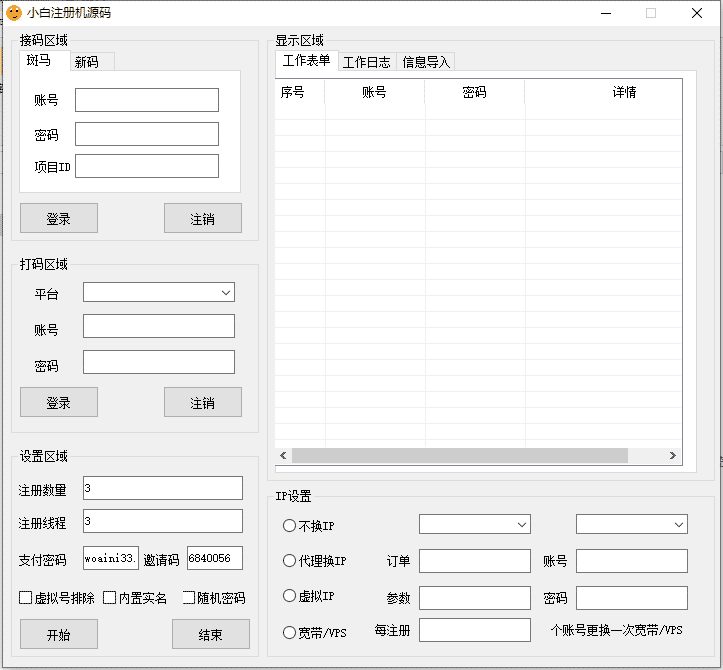Click the 结束 button
The image size is (723, 670).
[210, 634]
